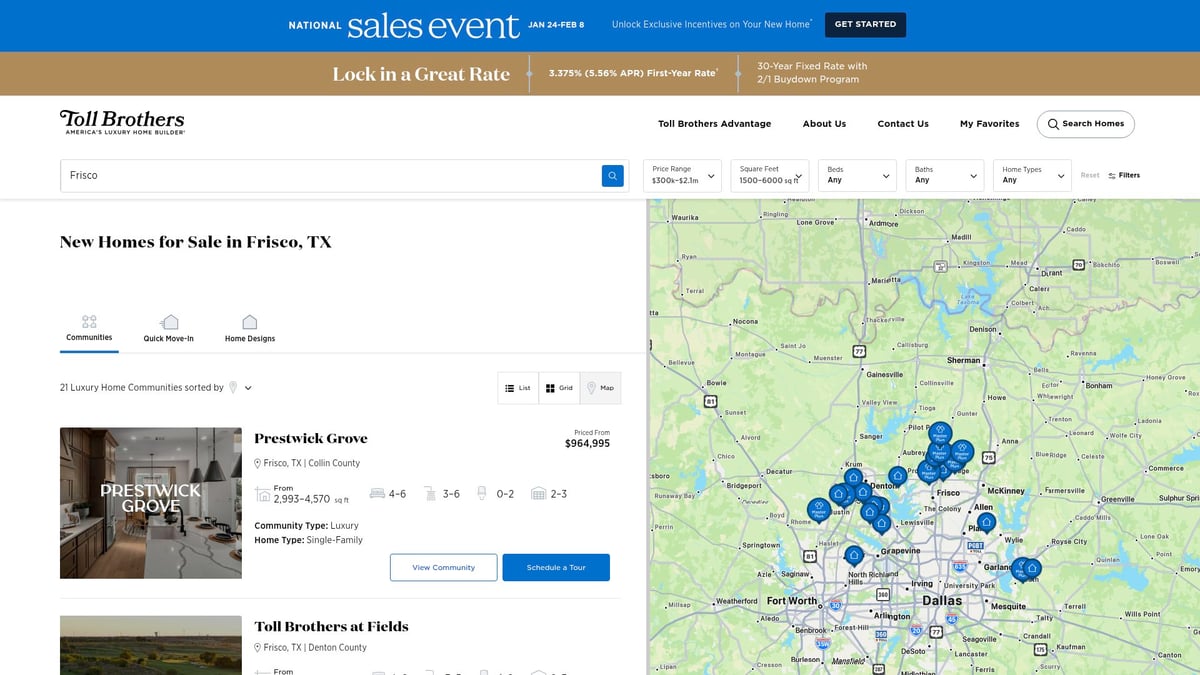The height and width of the screenshot is (675, 1200).
Task: Open Search Homes via the magnifying glass icon
Action: coord(1053,124)
